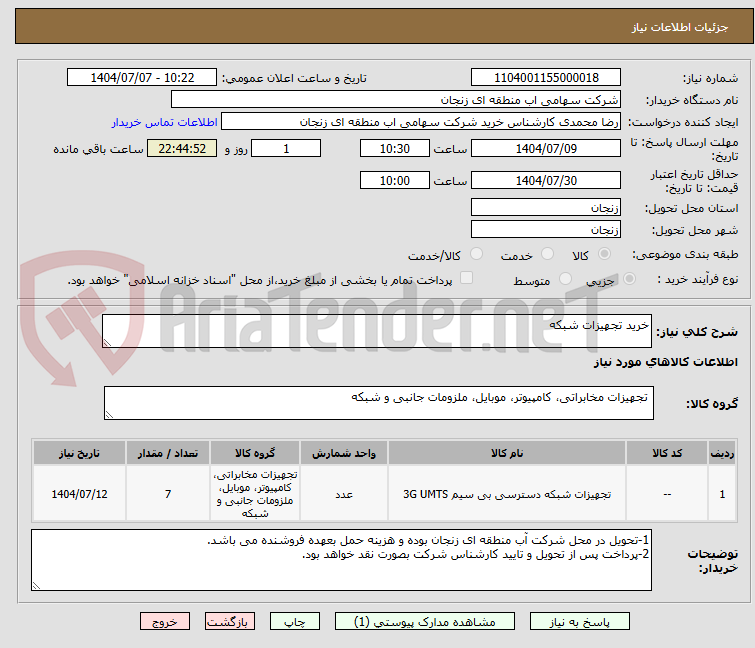Click ردیف column header
This screenshot has height=648, width=755.
click(722, 453)
